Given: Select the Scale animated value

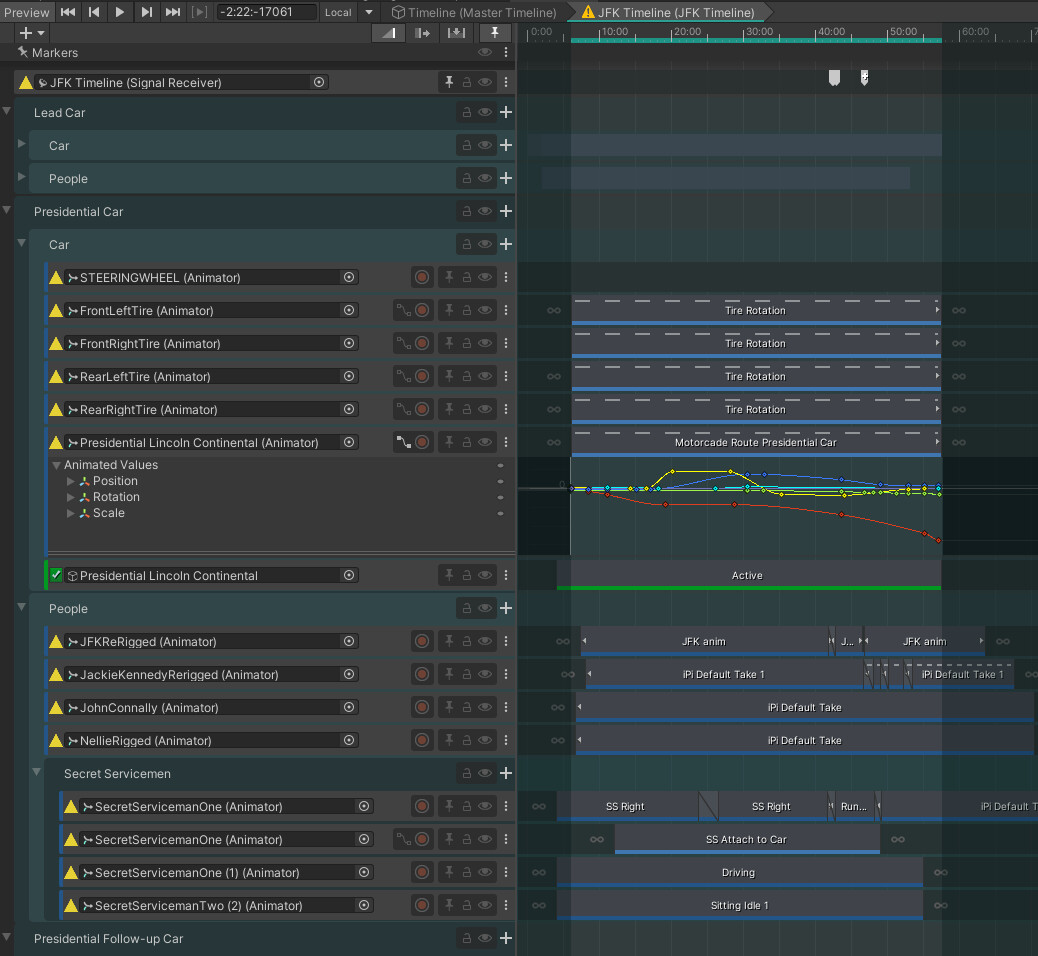Looking at the screenshot, I should coord(109,513).
